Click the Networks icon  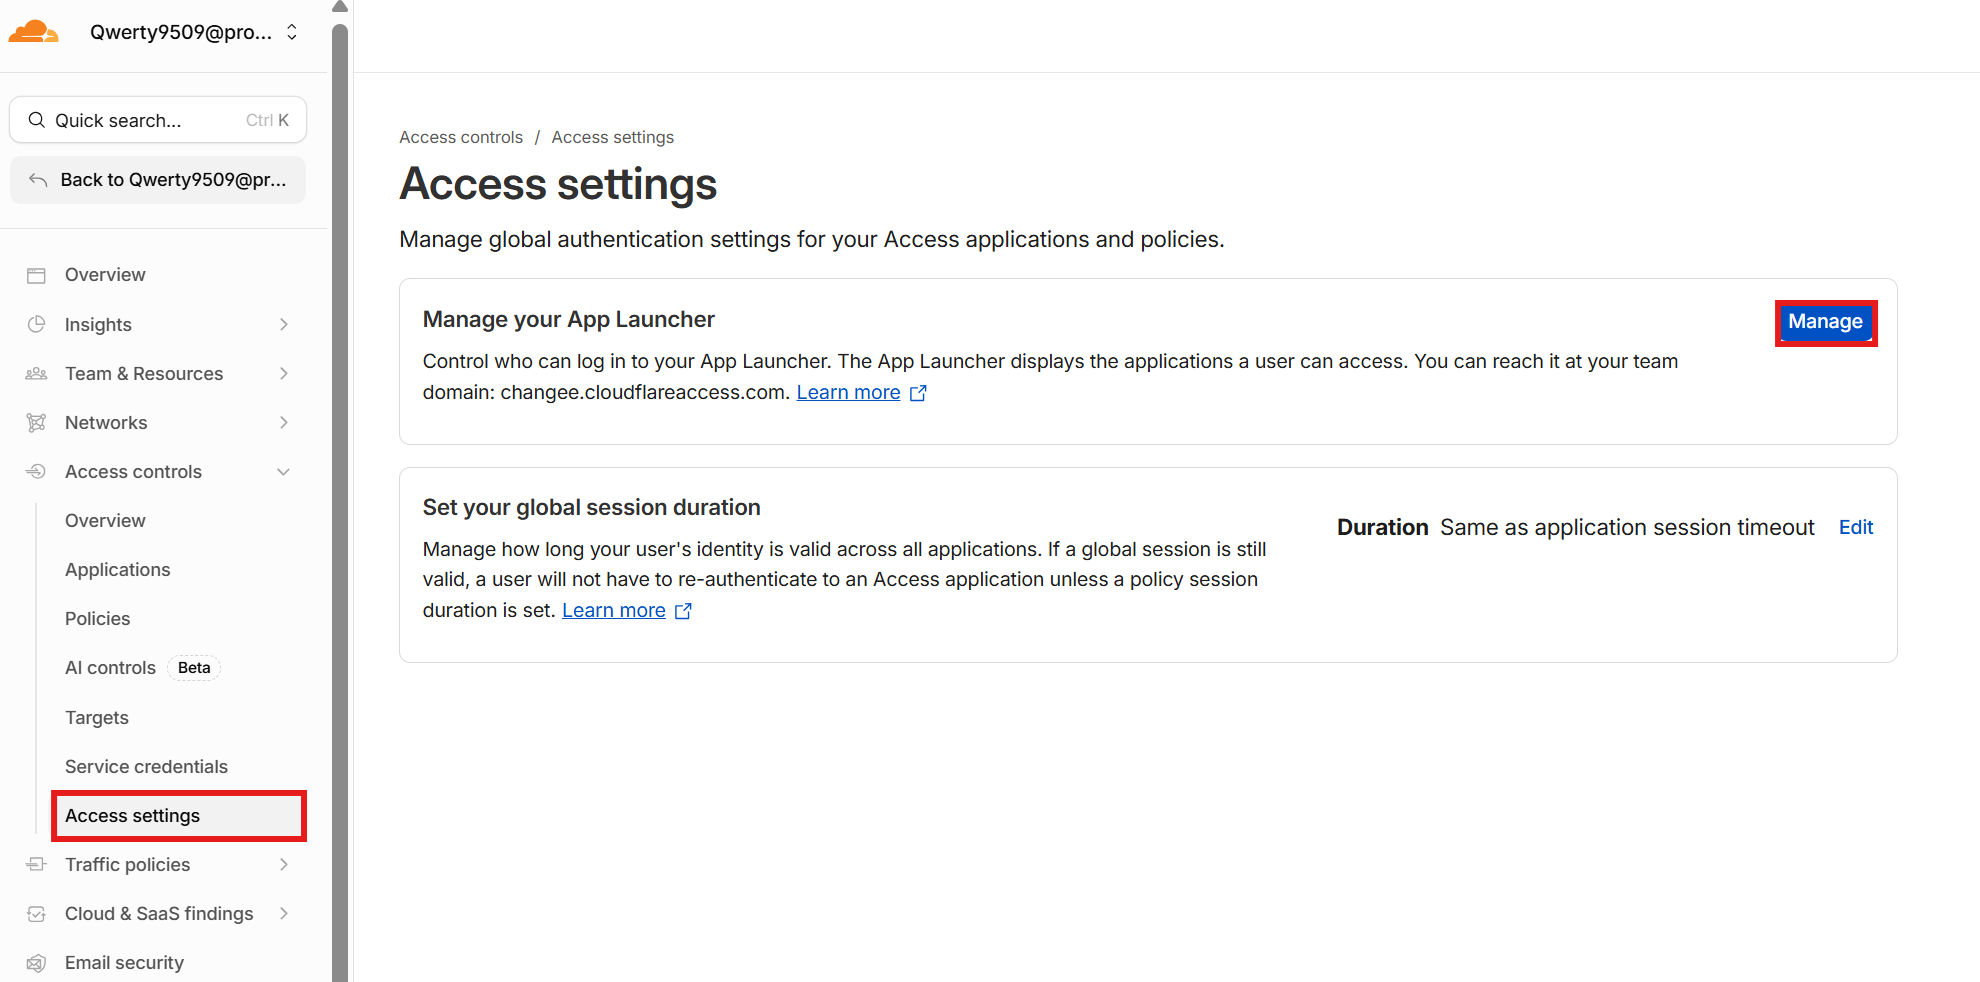tap(37, 422)
